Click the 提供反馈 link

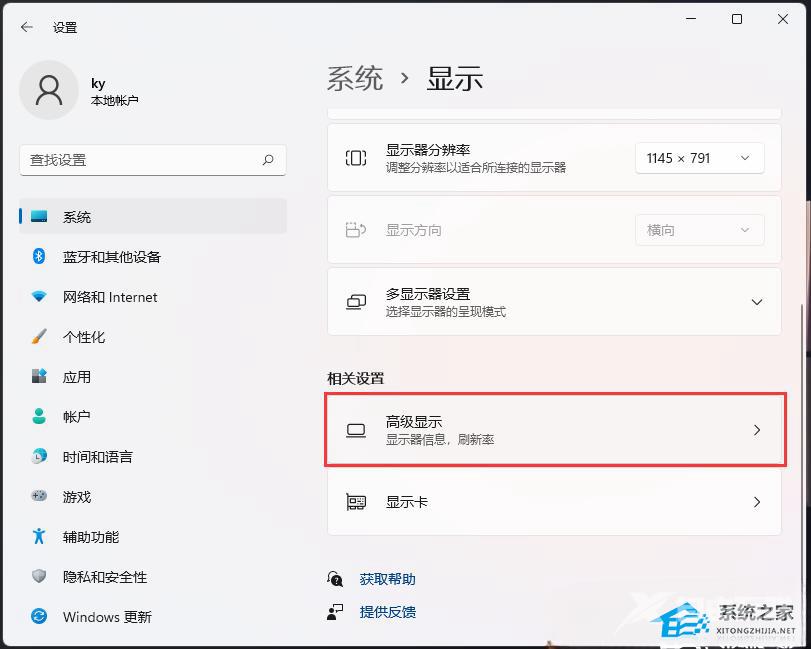pyautogui.click(x=387, y=612)
